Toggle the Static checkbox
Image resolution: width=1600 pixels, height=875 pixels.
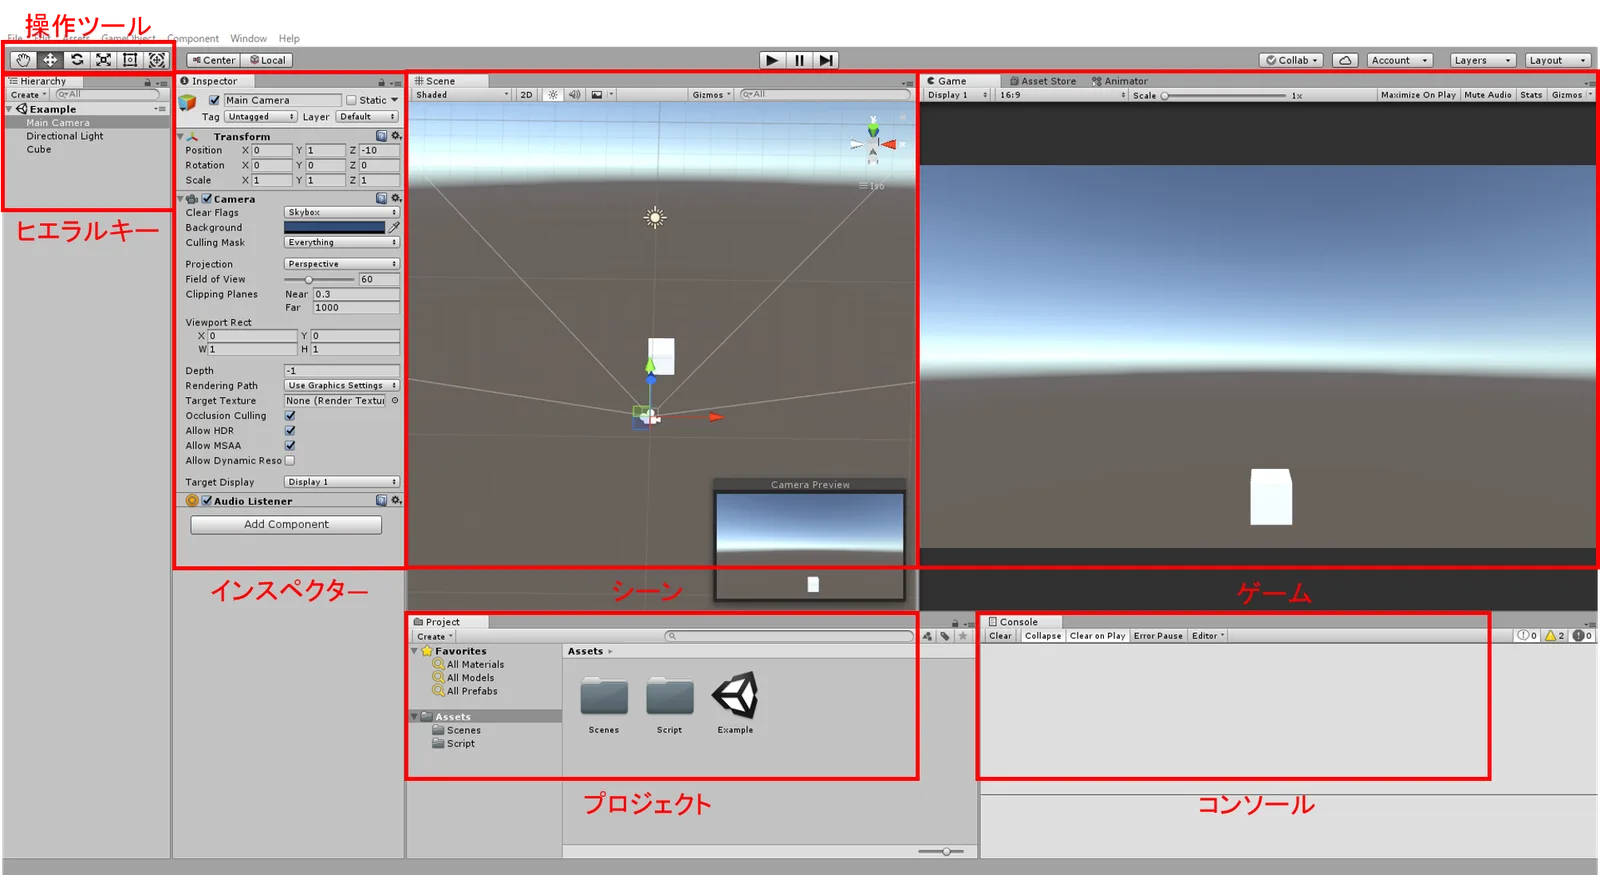(x=351, y=100)
